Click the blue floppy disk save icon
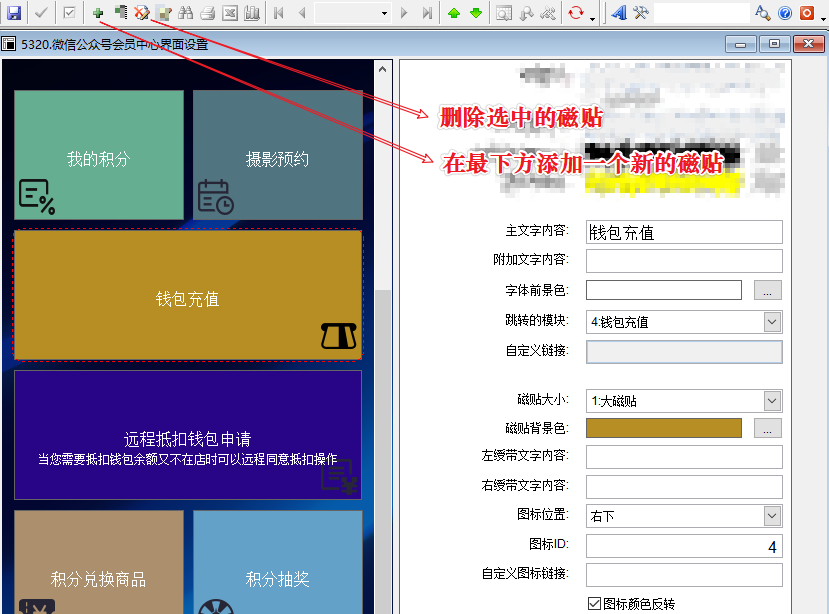 pyautogui.click(x=14, y=13)
